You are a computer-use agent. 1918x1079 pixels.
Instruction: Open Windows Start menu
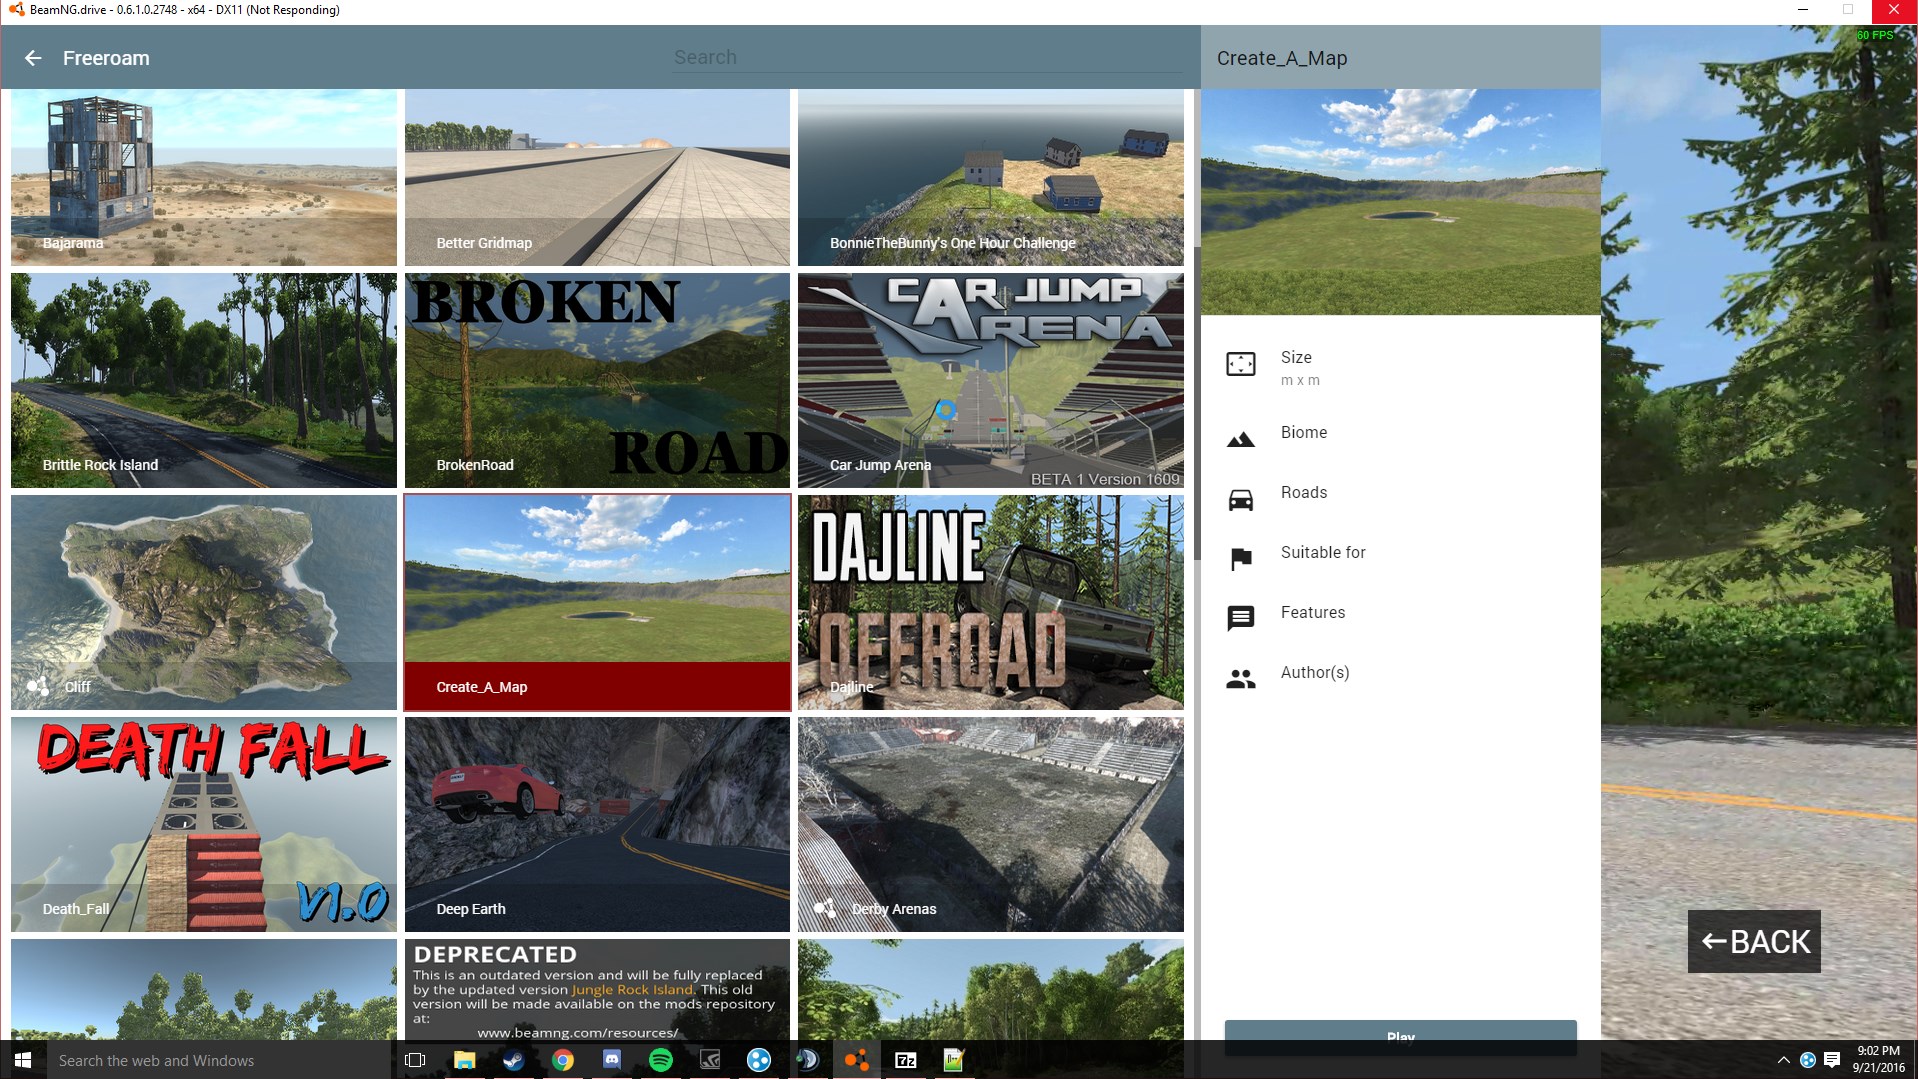23,1060
